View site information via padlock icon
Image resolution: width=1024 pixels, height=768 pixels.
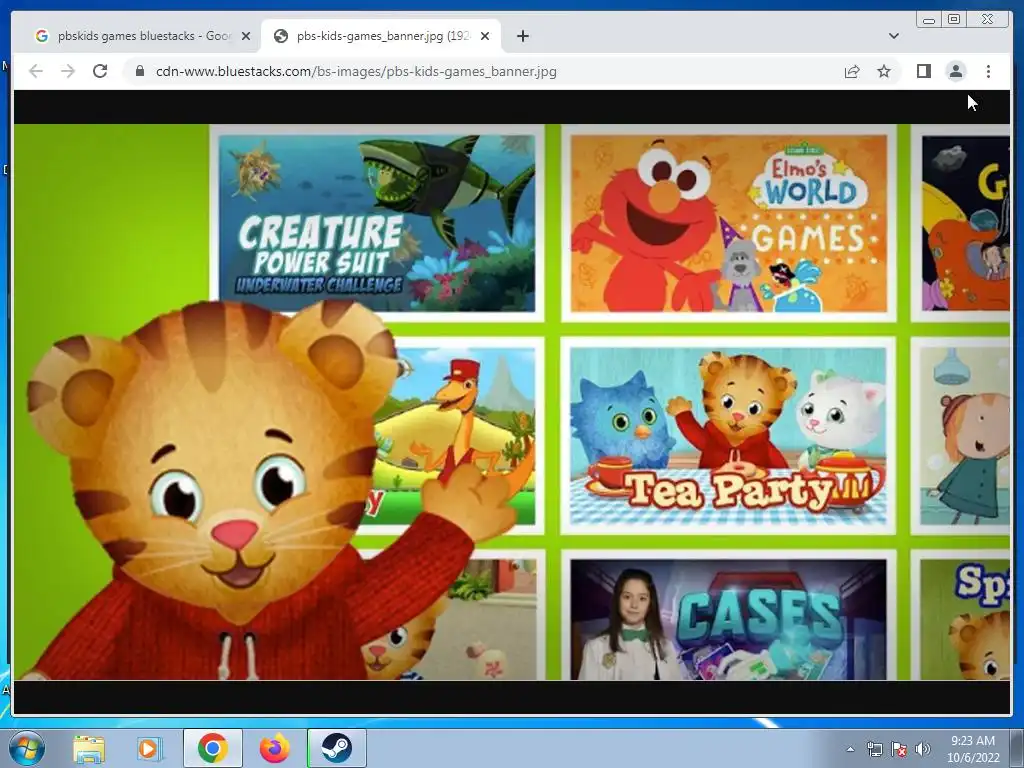pyautogui.click(x=139, y=71)
